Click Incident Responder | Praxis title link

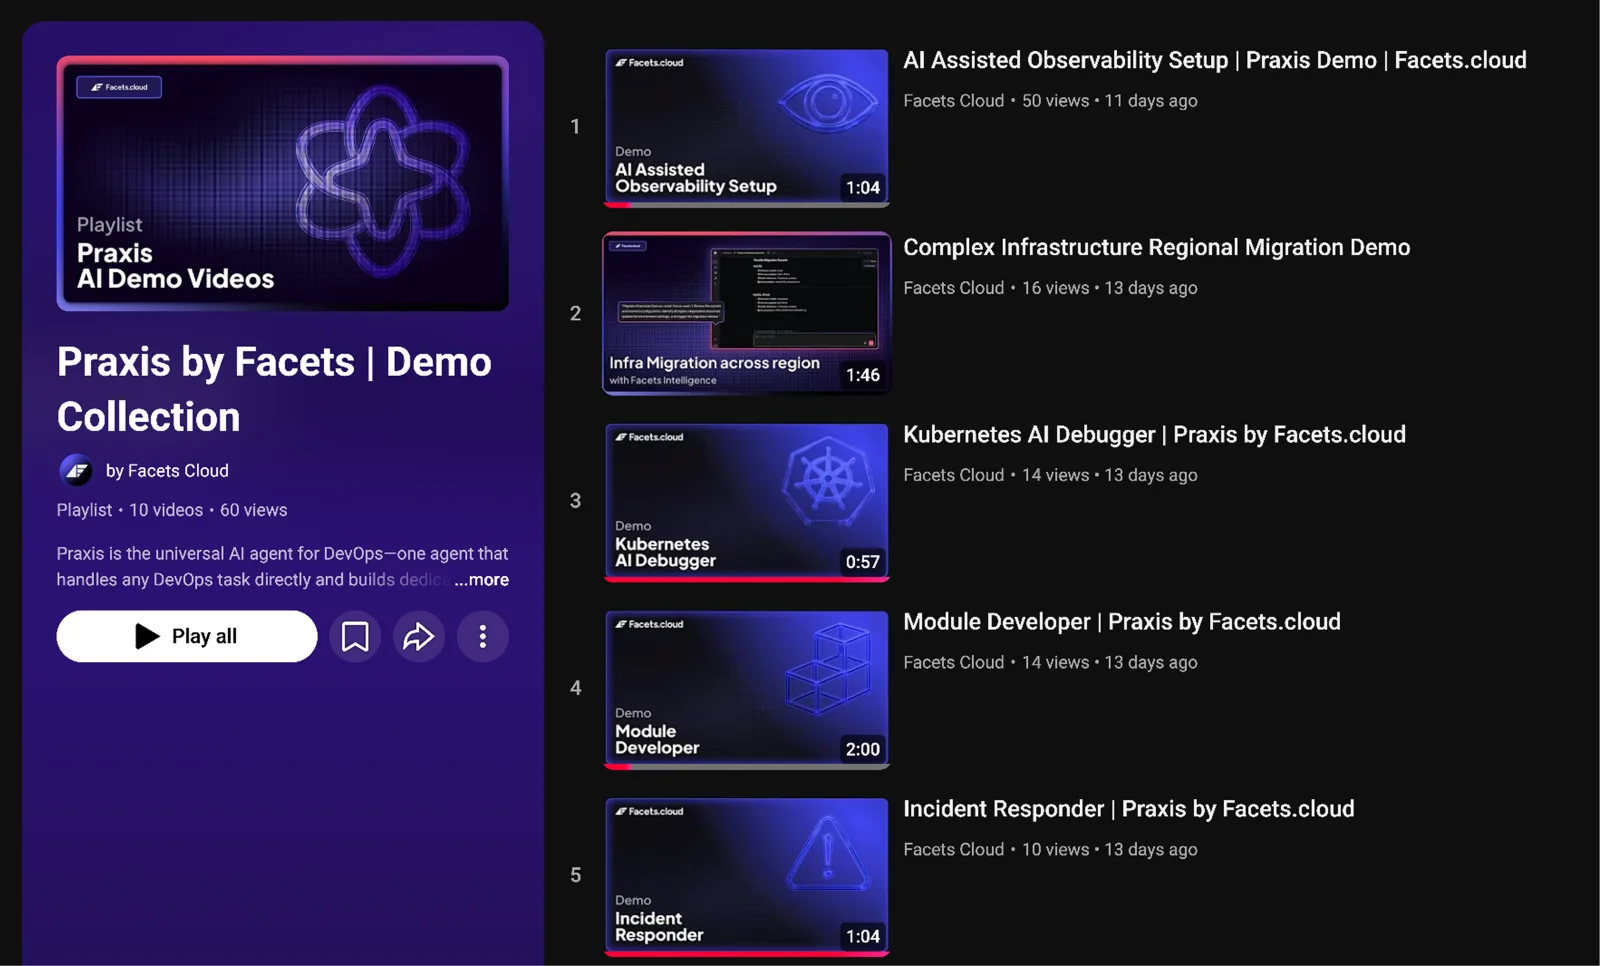(x=1128, y=808)
